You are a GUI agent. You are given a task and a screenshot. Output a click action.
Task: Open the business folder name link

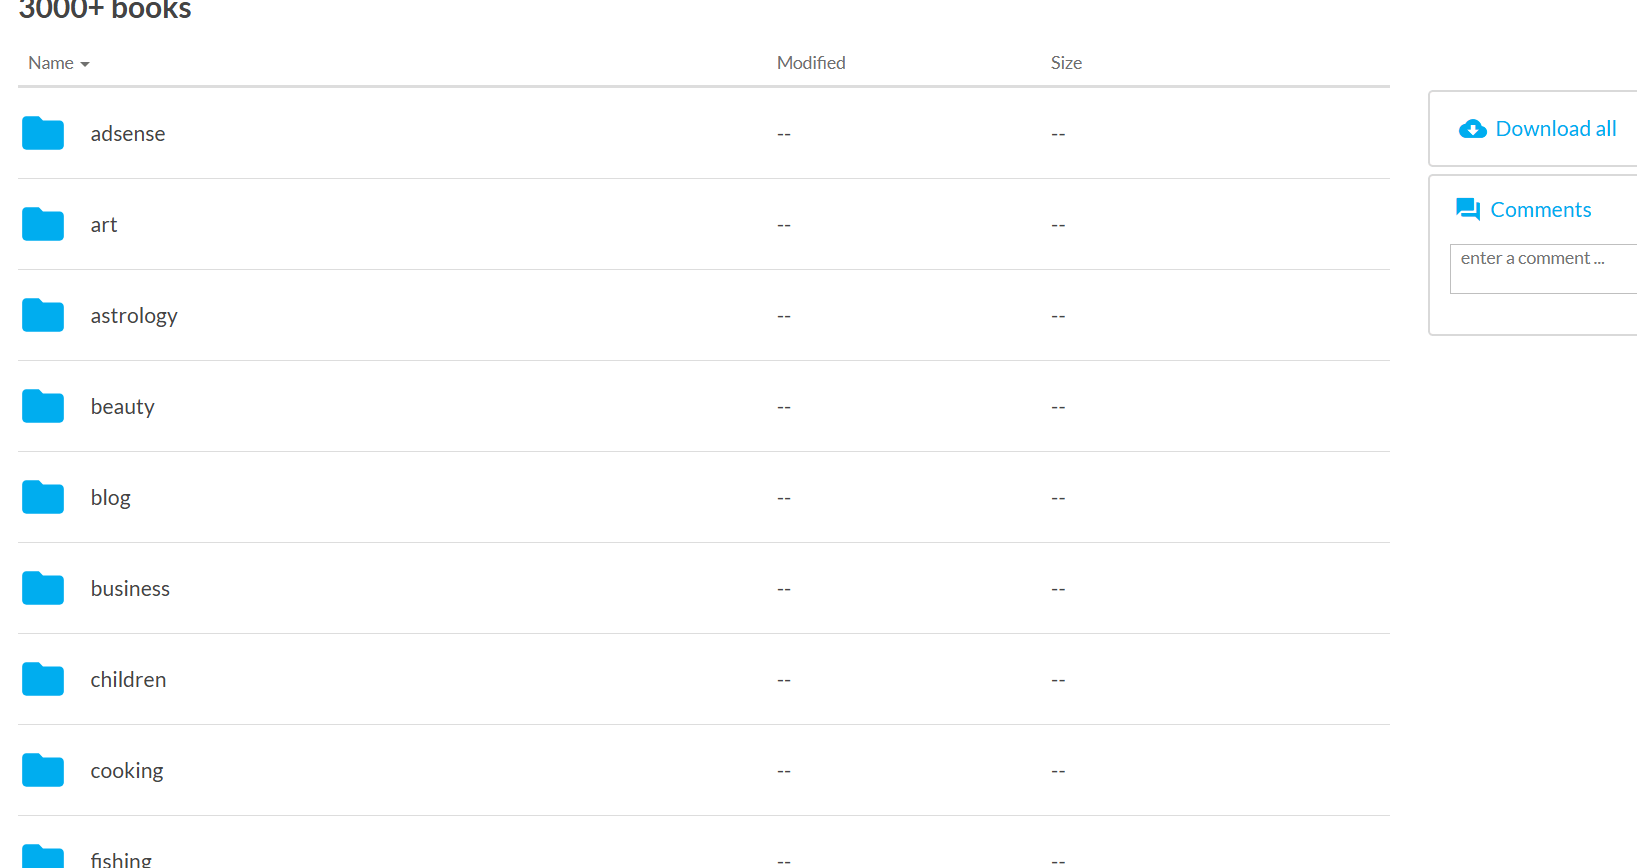pyautogui.click(x=130, y=588)
